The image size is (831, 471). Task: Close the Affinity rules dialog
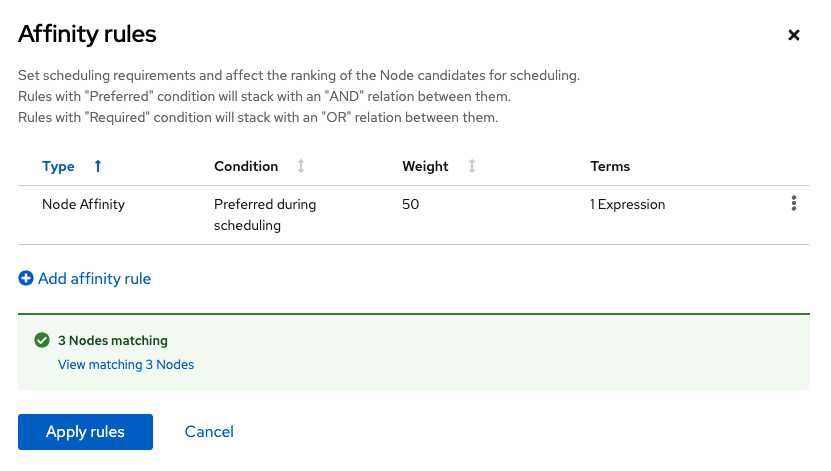pos(794,35)
